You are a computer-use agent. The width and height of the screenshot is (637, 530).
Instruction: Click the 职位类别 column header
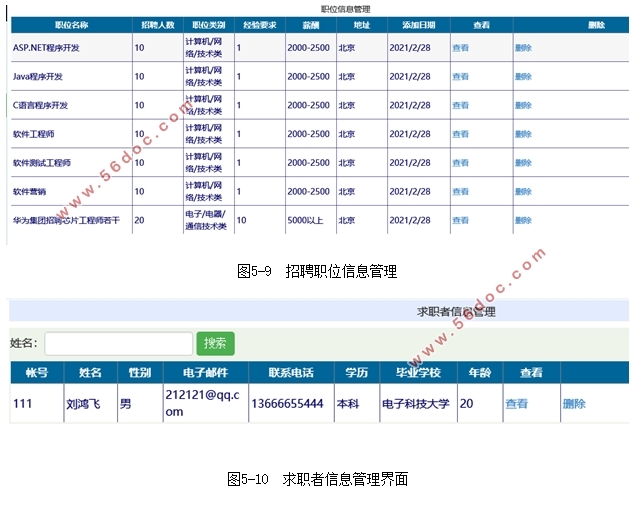[x=209, y=25]
